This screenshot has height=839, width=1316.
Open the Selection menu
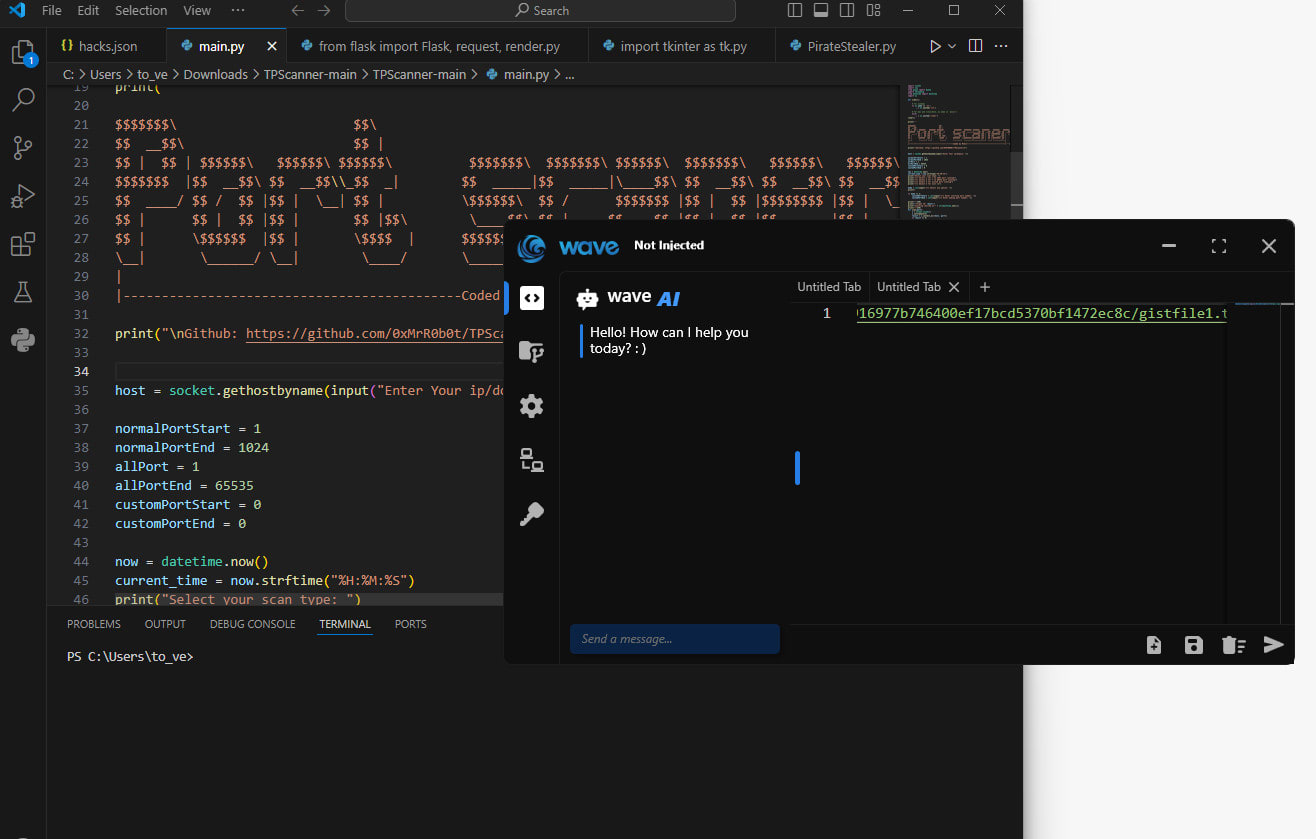tap(141, 11)
